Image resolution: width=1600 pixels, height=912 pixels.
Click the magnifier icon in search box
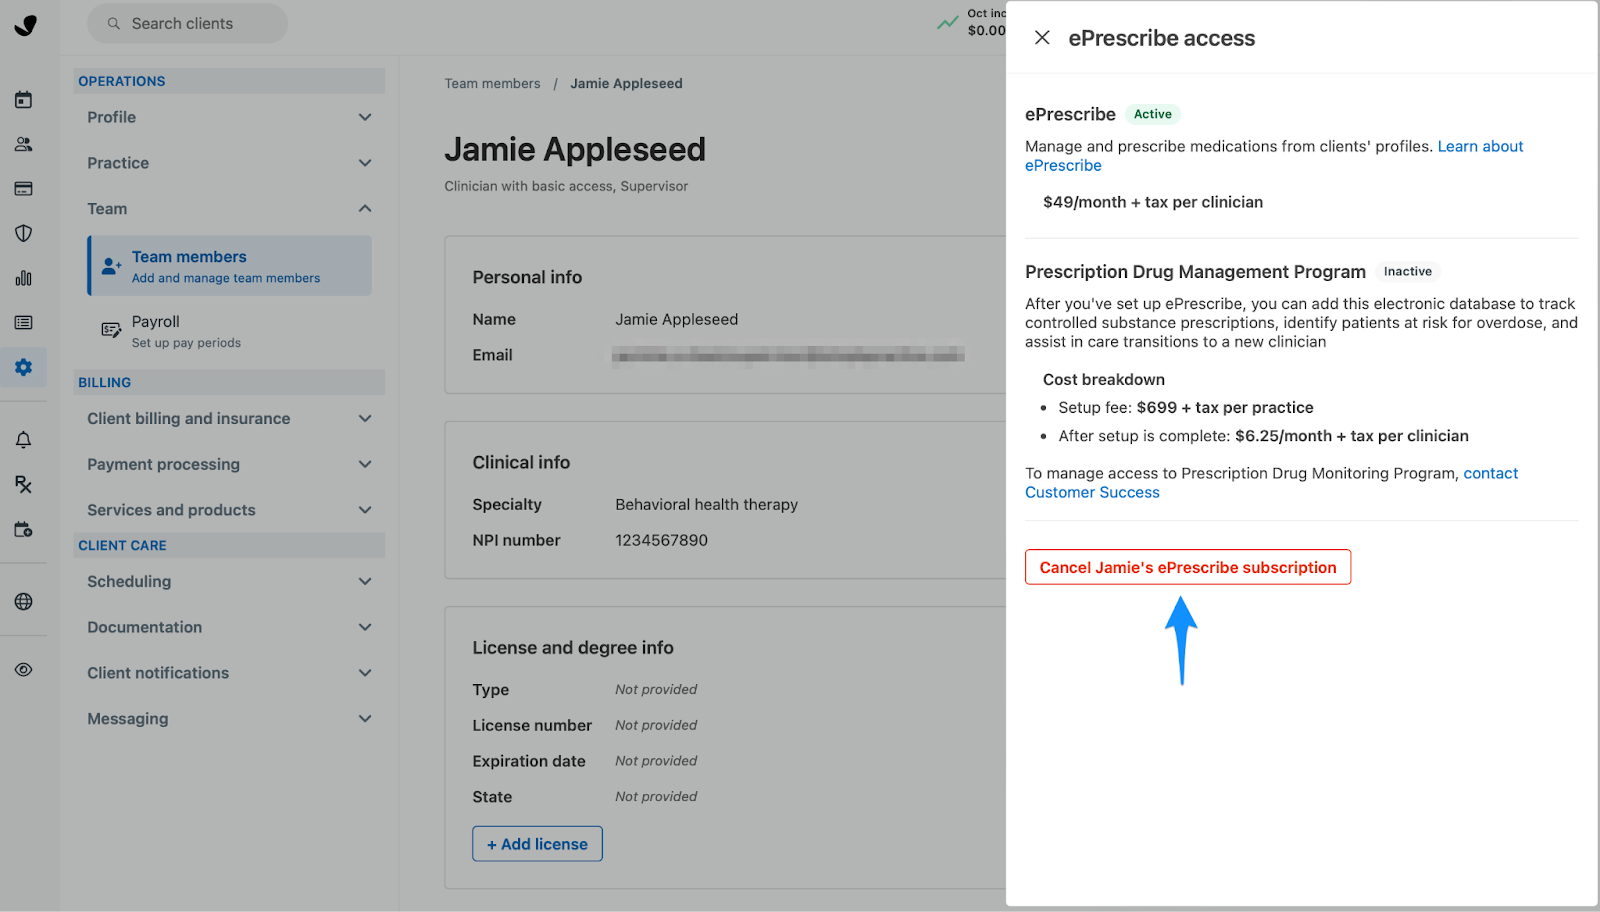pos(114,23)
